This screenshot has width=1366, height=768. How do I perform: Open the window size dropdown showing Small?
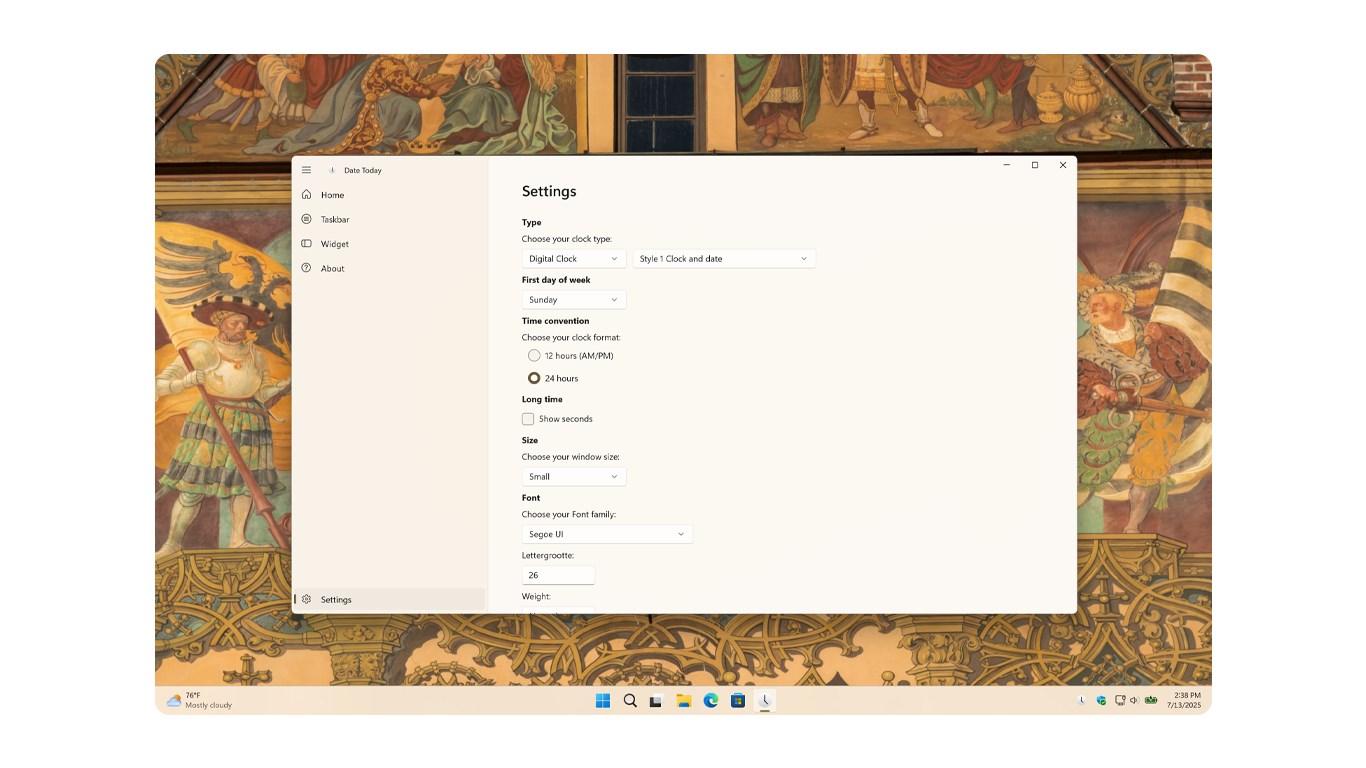pos(574,477)
